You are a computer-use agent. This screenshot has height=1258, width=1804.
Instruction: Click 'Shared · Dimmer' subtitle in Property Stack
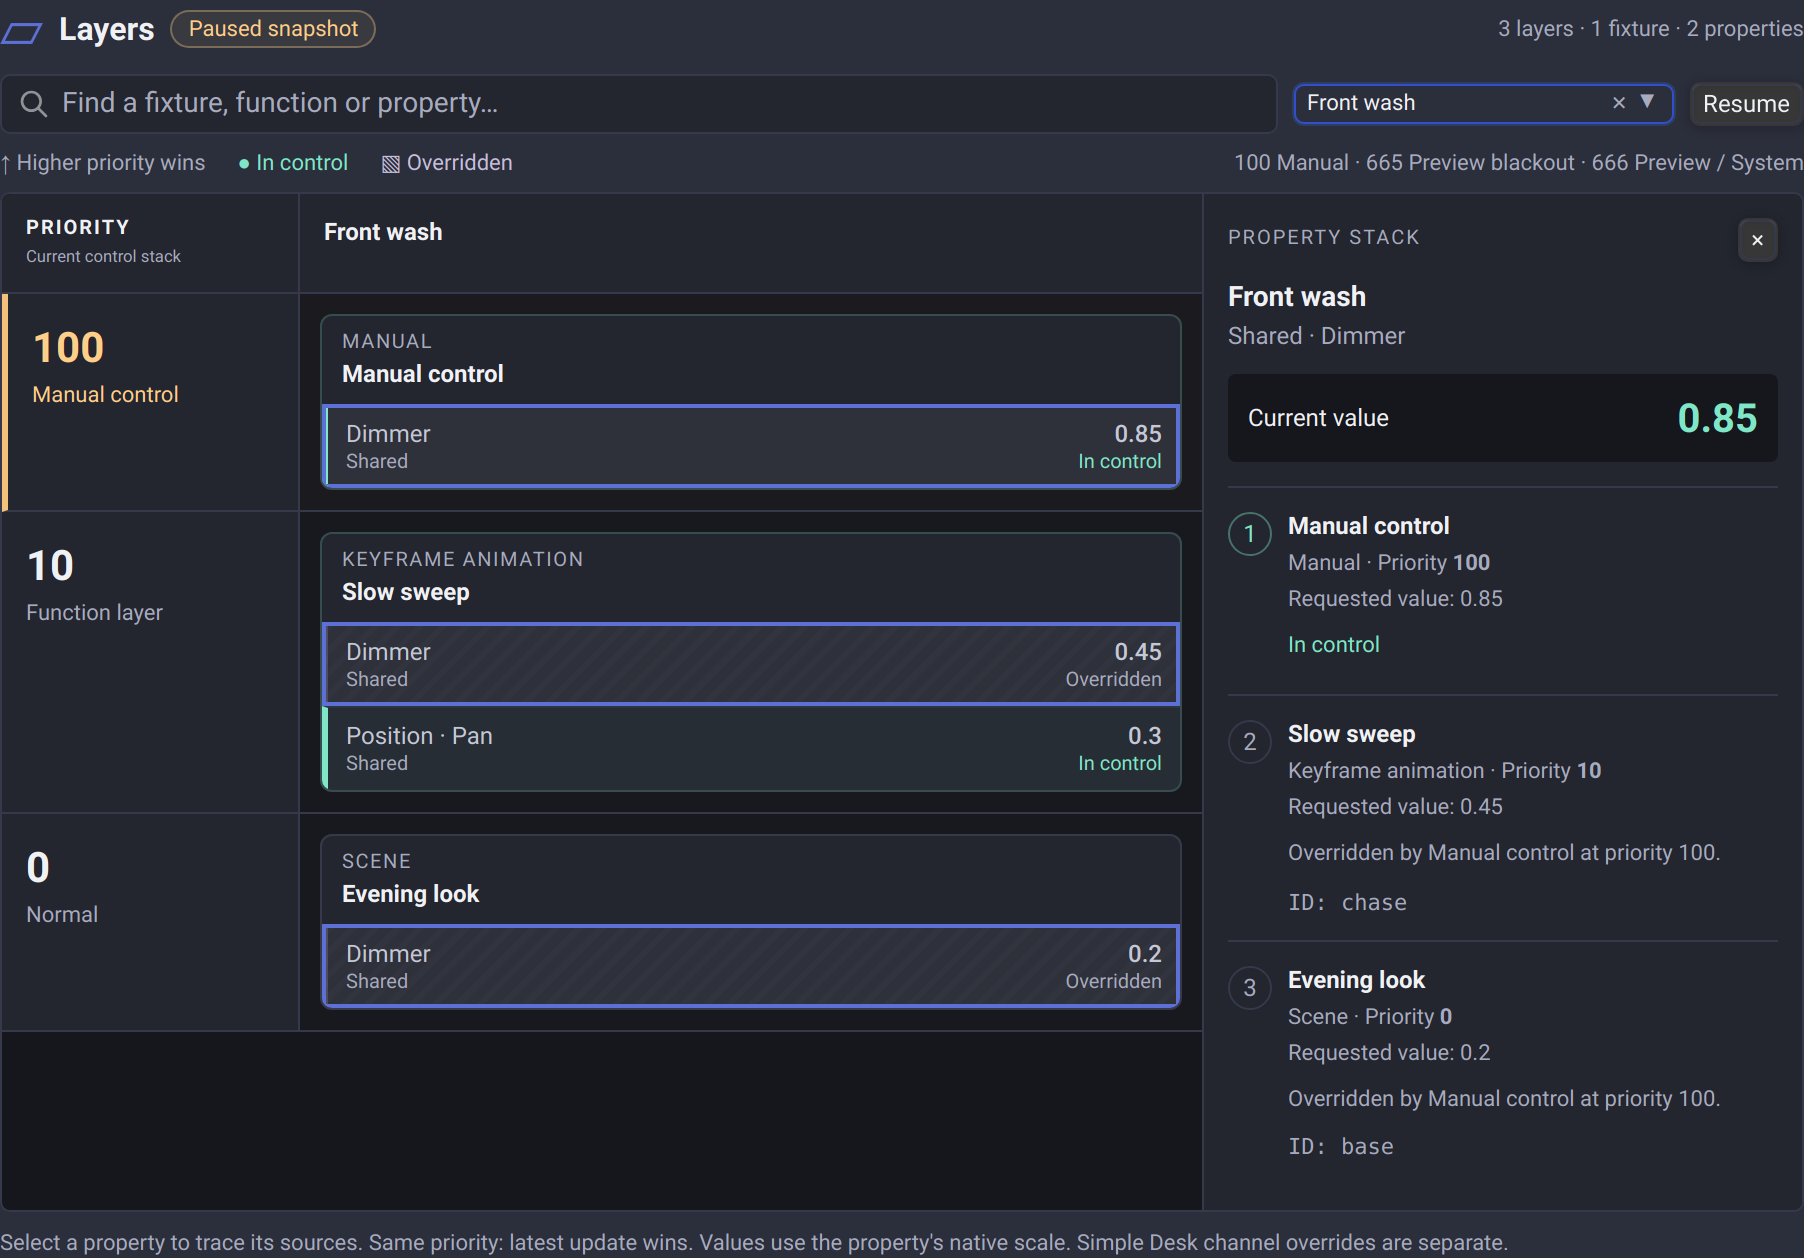(1316, 336)
